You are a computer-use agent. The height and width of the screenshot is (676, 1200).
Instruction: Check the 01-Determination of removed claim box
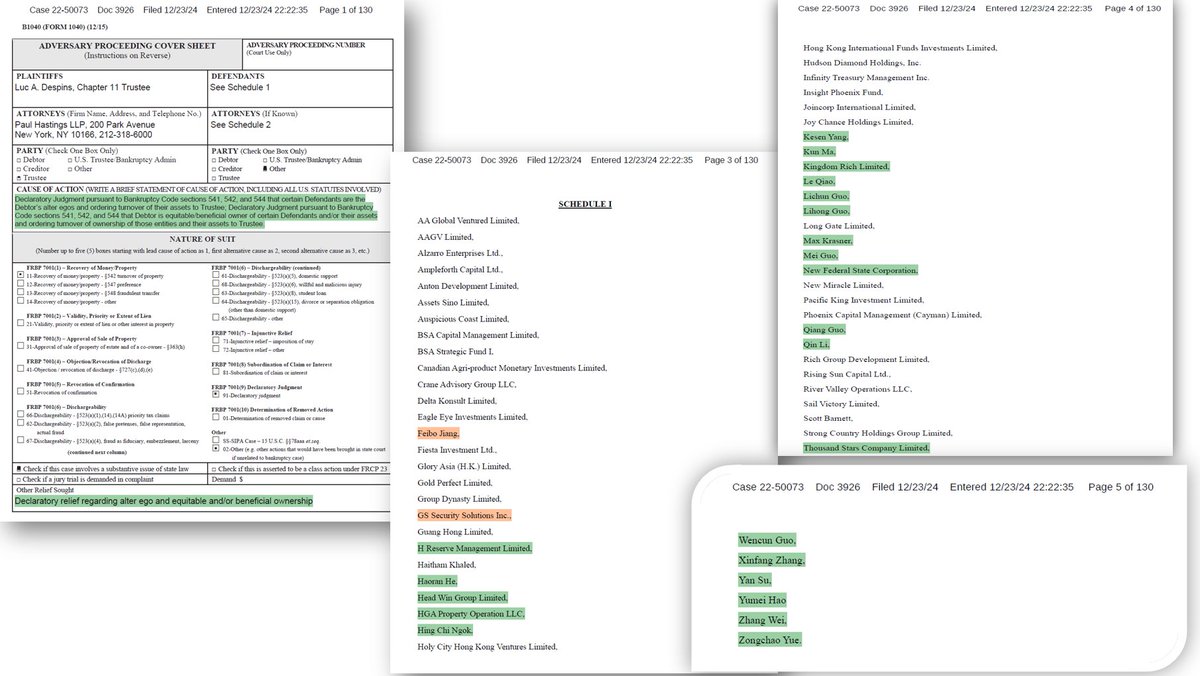point(216,417)
